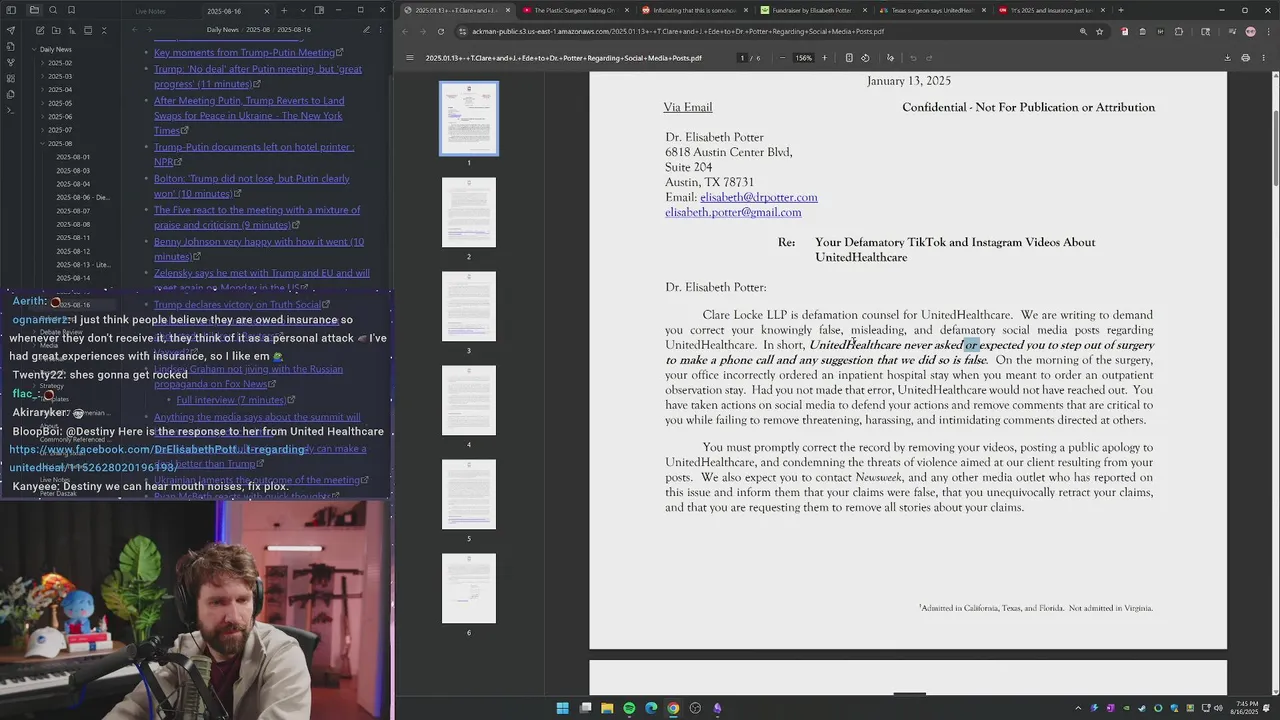Viewport: 1280px width, 720px height.
Task: Switch to the Live Notes tab
Action: tap(151, 11)
